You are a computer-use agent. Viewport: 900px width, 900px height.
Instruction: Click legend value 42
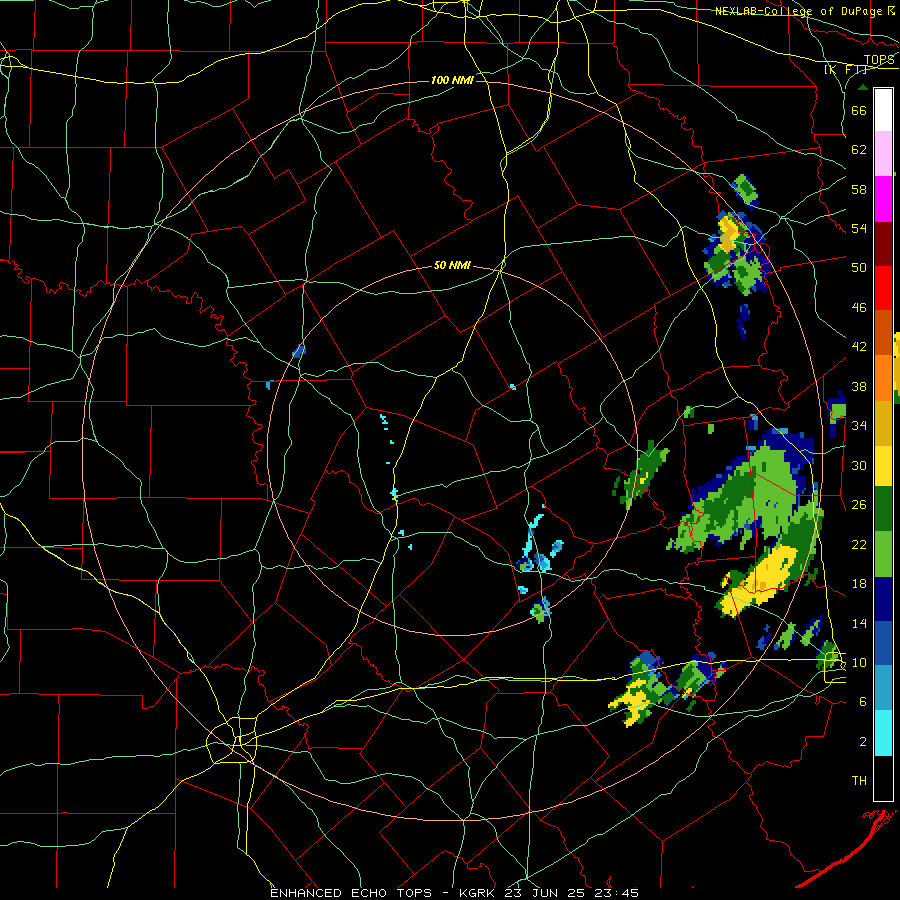pos(859,347)
